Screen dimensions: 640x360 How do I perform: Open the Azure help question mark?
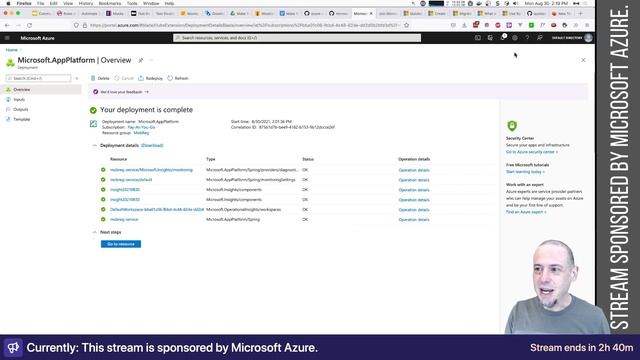pos(527,38)
